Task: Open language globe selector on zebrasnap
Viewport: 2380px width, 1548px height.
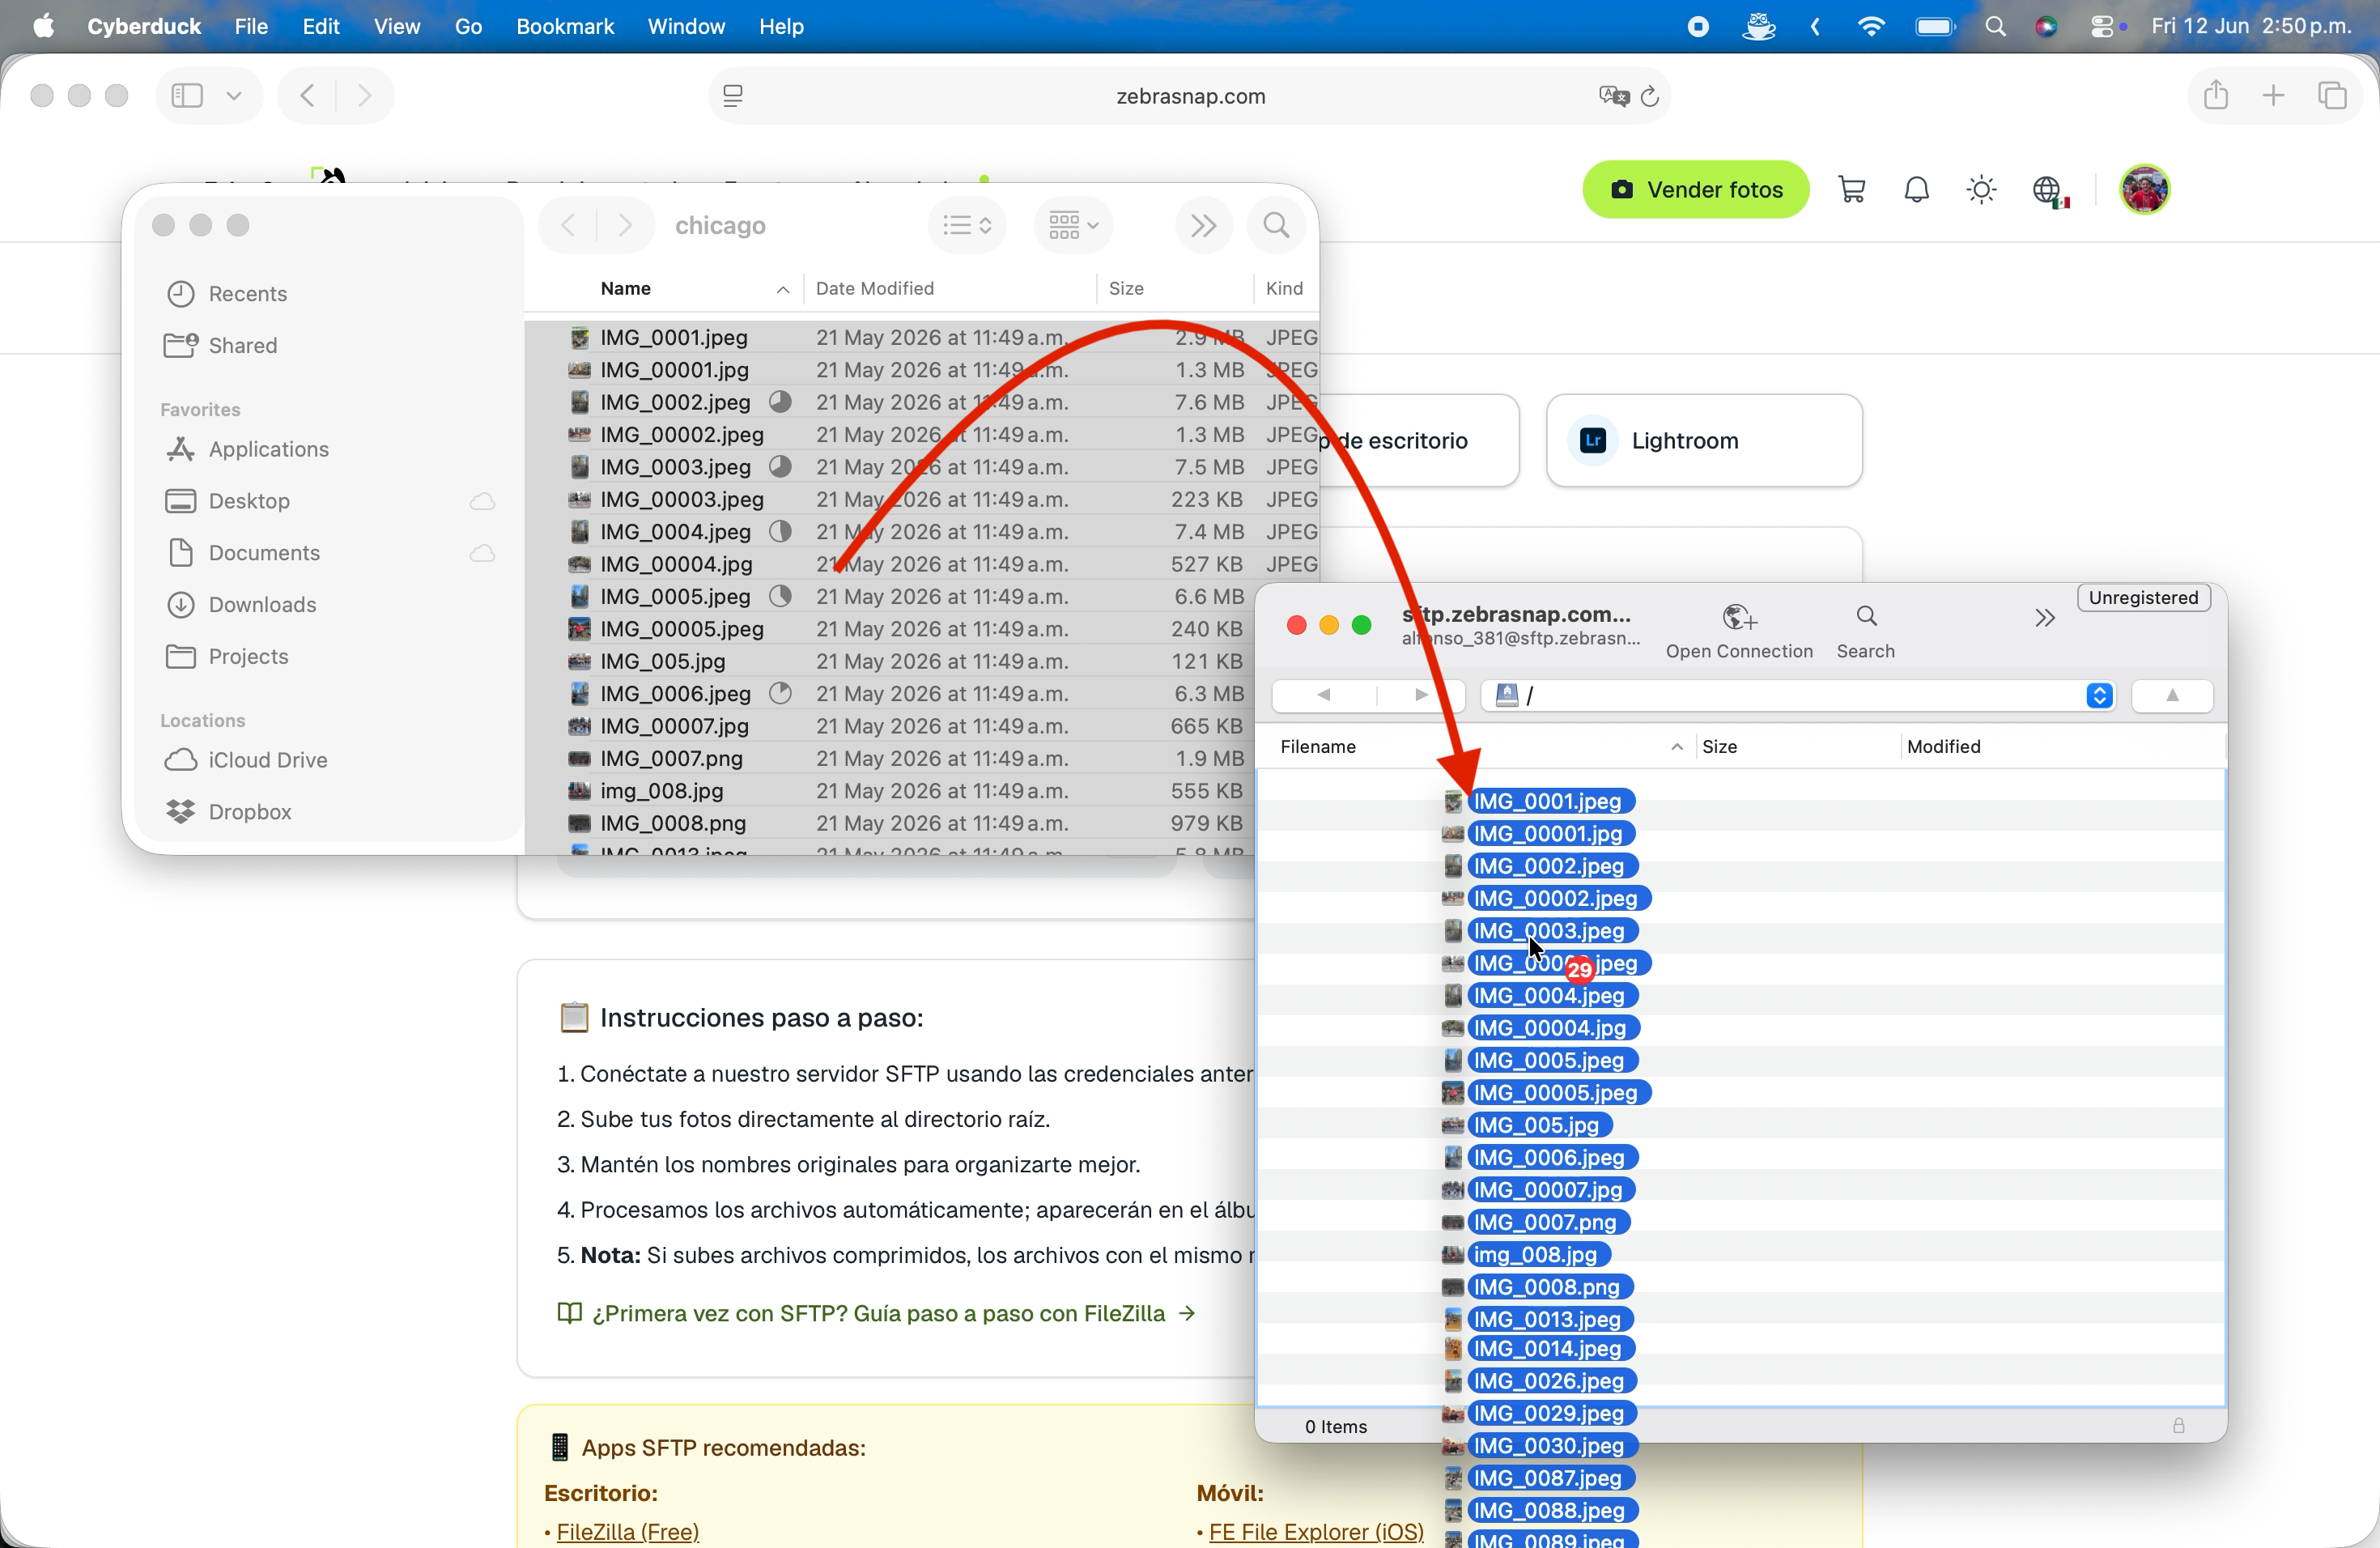Action: pyautogui.click(x=2049, y=190)
